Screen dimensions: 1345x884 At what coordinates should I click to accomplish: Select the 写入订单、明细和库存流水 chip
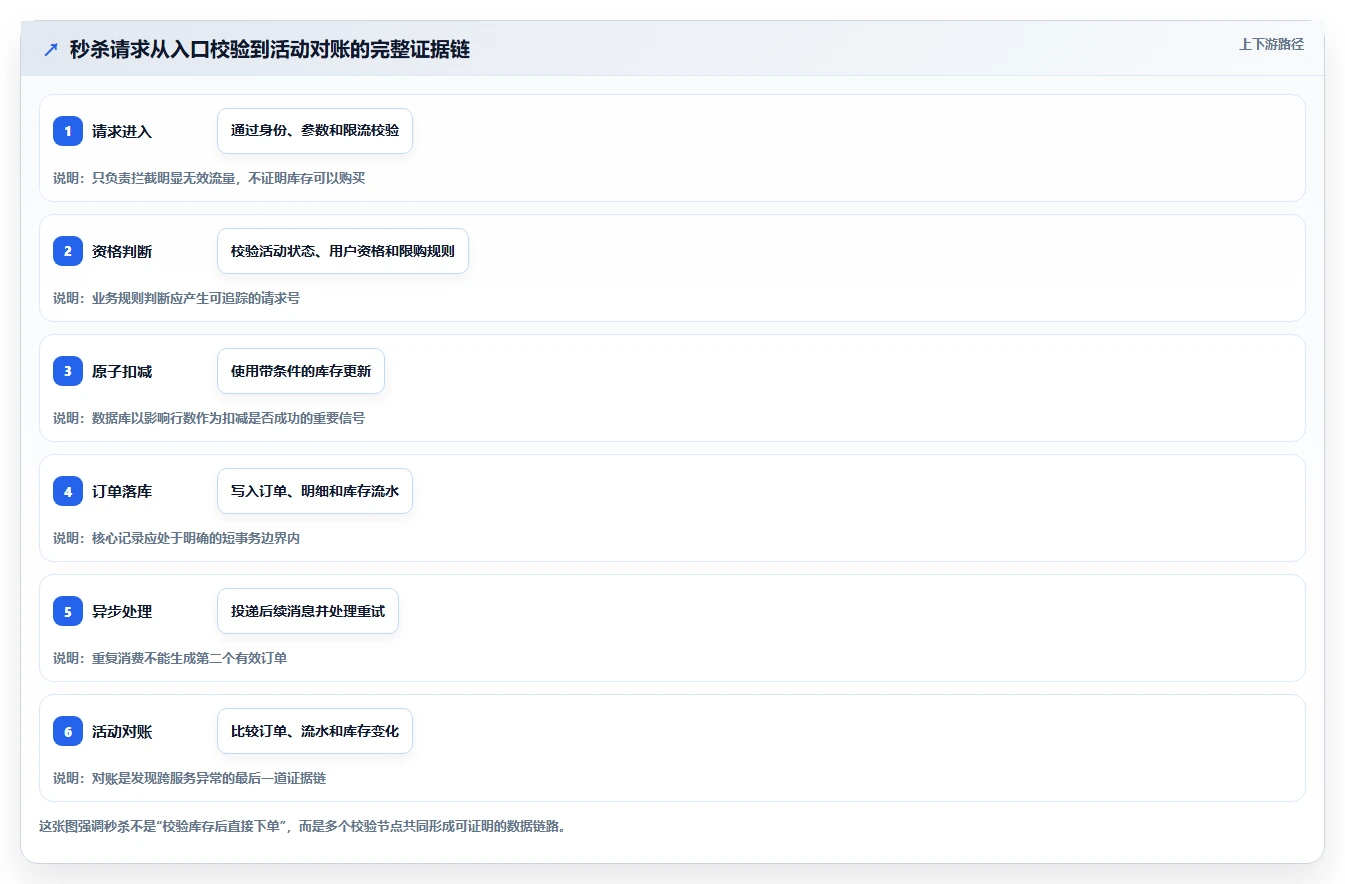[315, 491]
